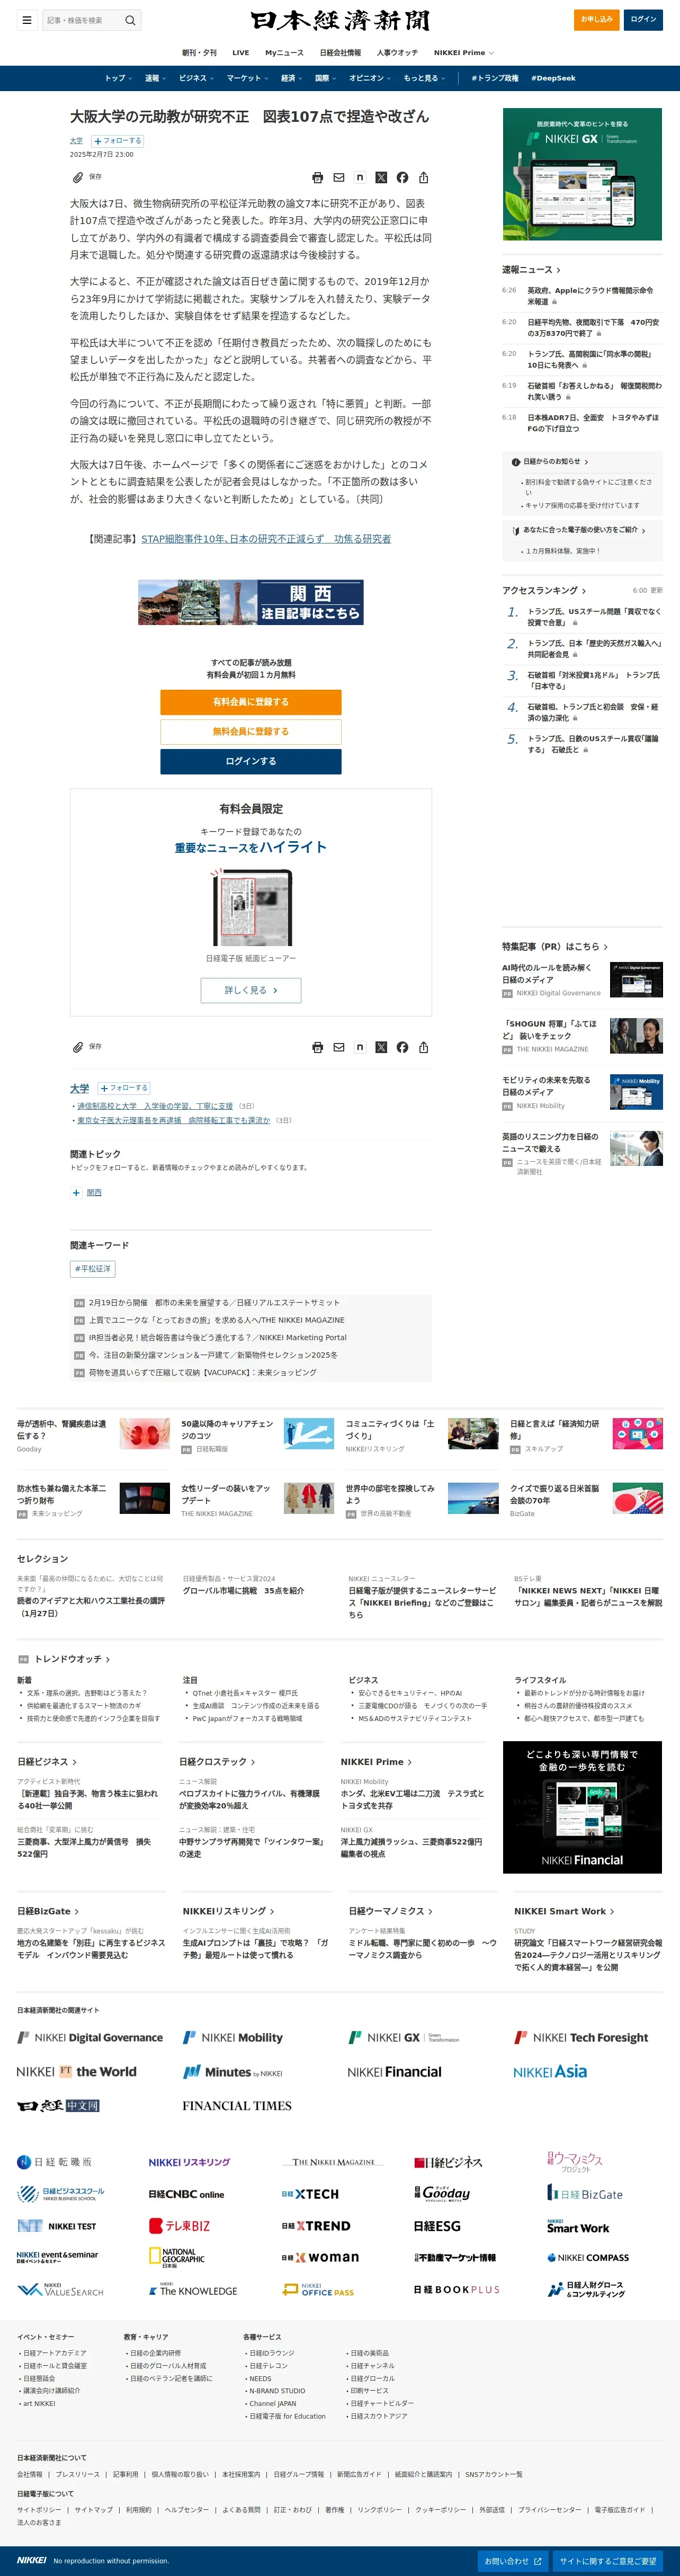Click the 無料会員に登録する button

[x=251, y=732]
